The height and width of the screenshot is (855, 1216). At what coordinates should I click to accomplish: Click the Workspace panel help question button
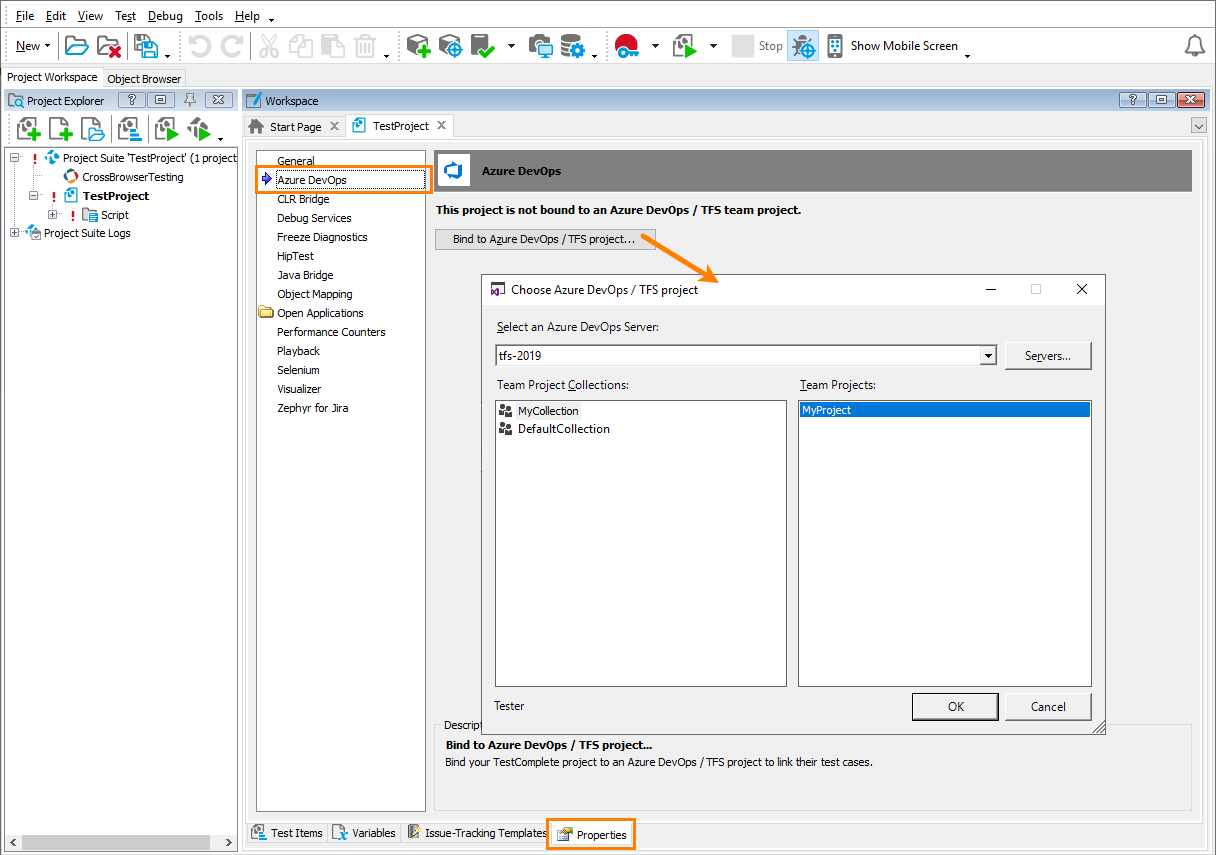[1132, 100]
